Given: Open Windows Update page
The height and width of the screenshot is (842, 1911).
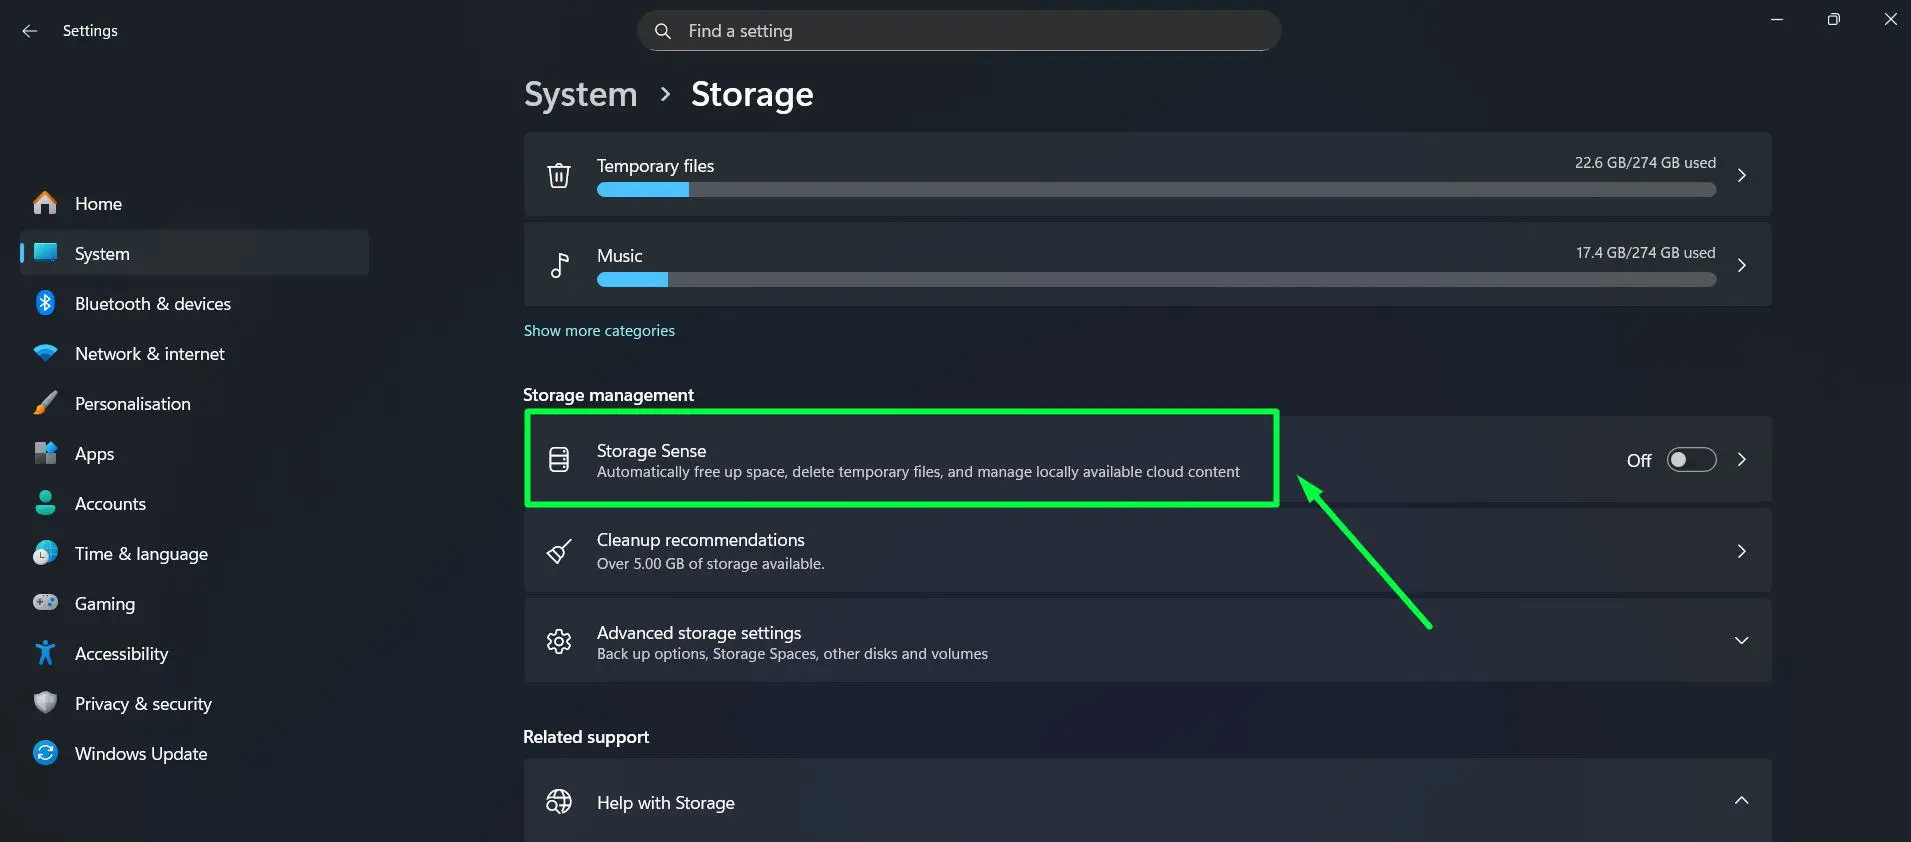Looking at the screenshot, I should 195,753.
